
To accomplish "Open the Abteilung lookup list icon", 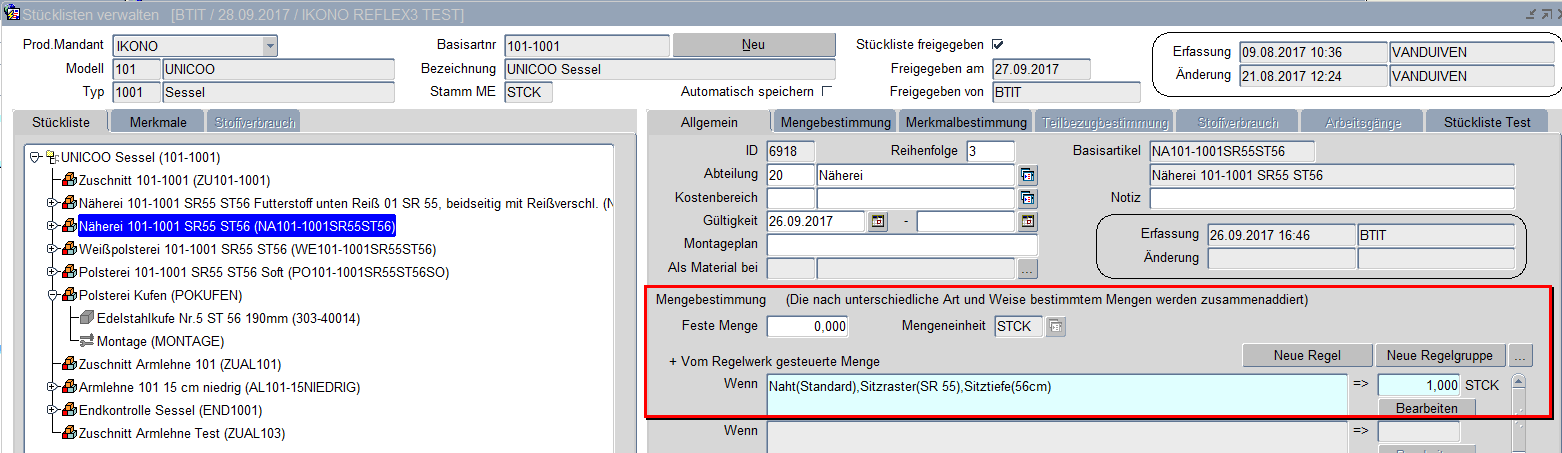I will pos(1027,175).
